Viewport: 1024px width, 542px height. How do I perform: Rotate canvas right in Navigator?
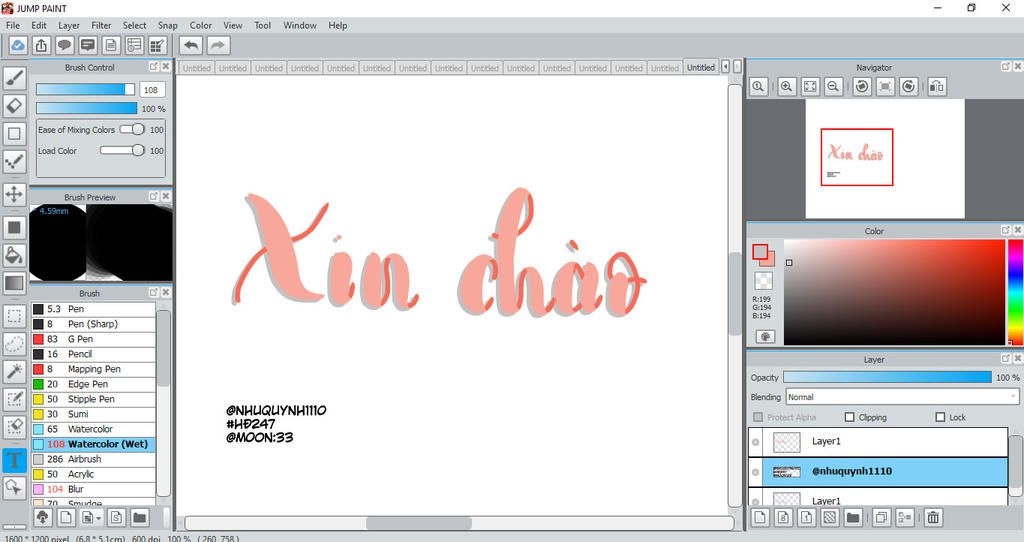pyautogui.click(x=908, y=86)
